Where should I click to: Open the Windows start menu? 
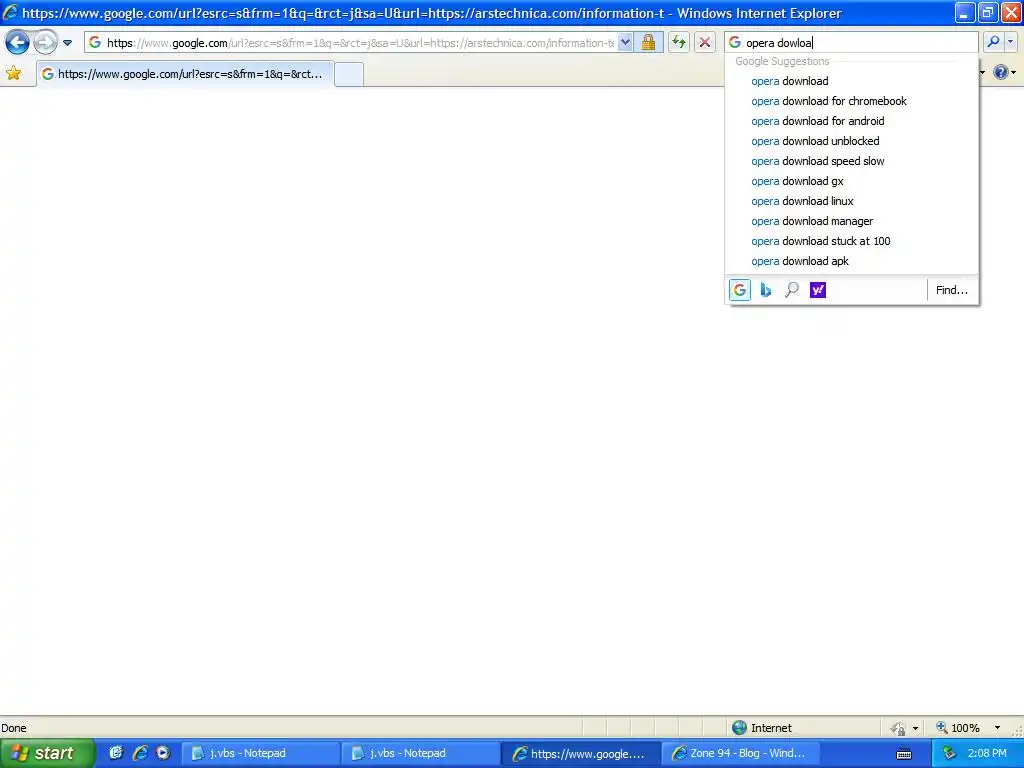coord(48,753)
